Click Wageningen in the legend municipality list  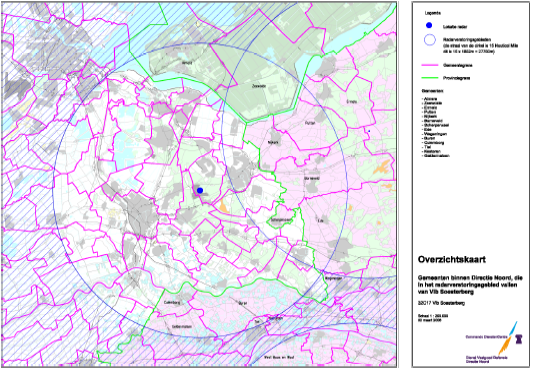[435, 134]
